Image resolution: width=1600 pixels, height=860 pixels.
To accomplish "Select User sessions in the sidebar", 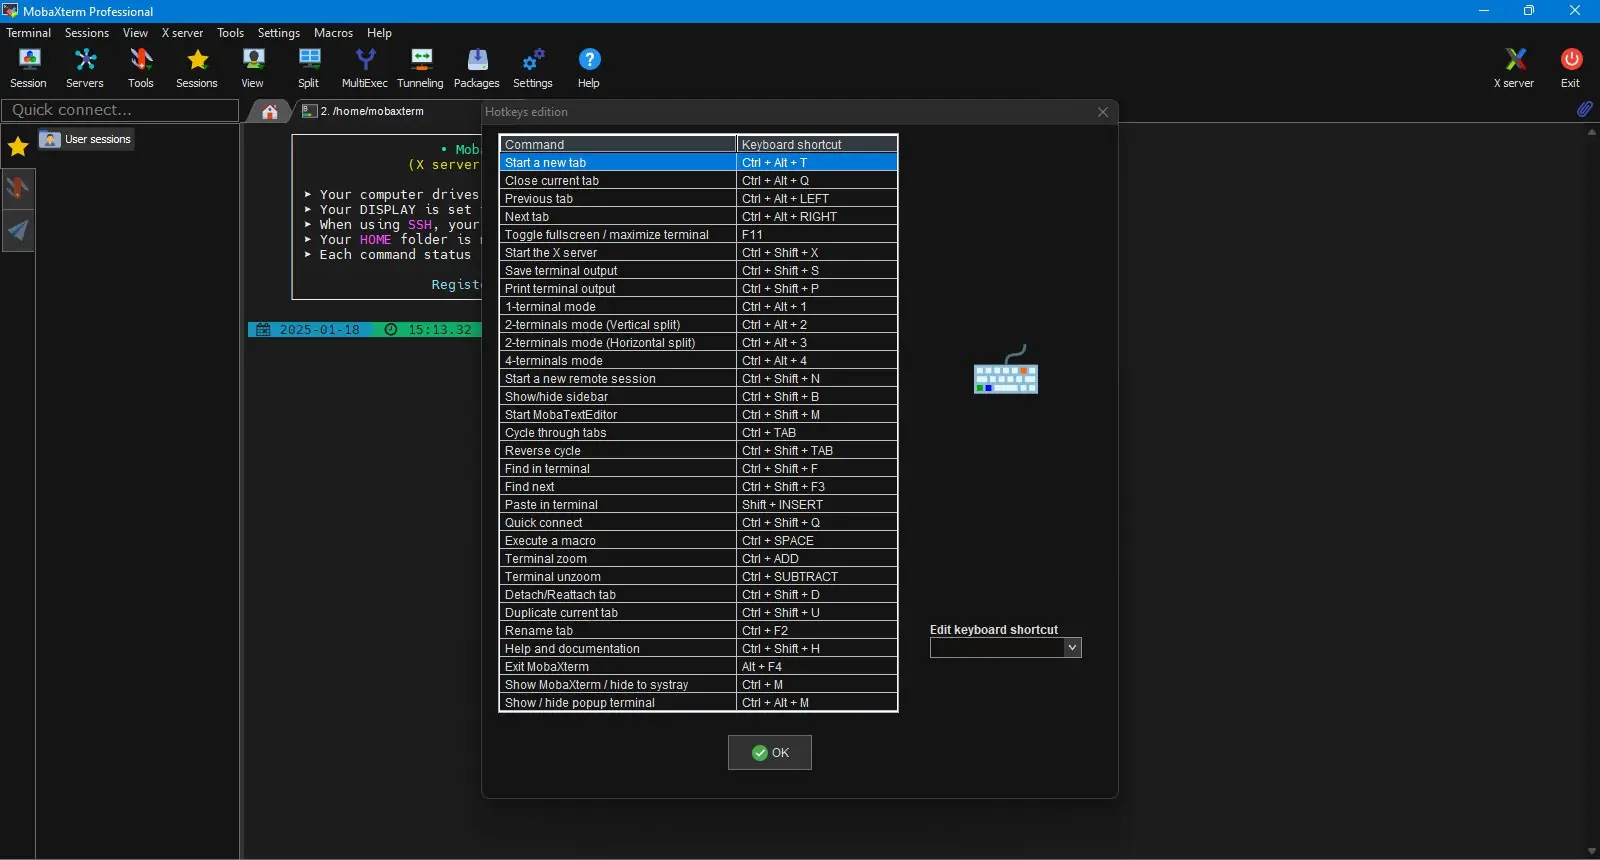I will tap(87, 139).
